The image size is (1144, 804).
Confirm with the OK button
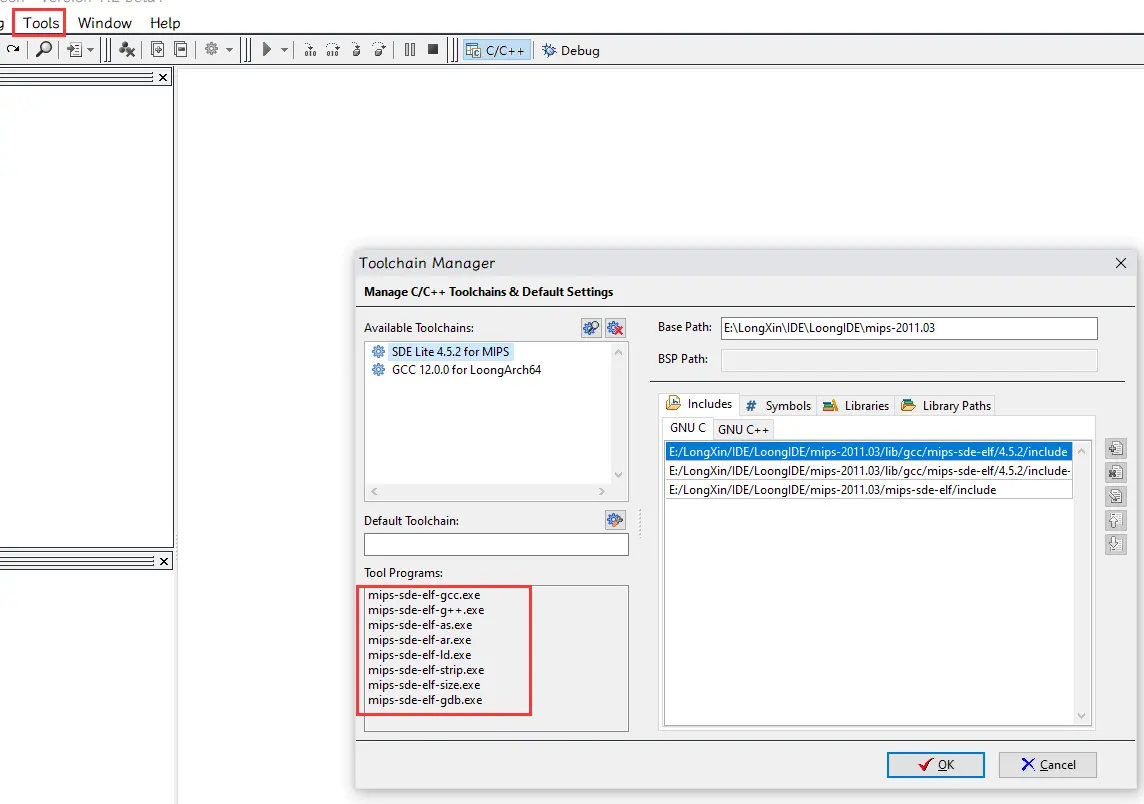[937, 765]
